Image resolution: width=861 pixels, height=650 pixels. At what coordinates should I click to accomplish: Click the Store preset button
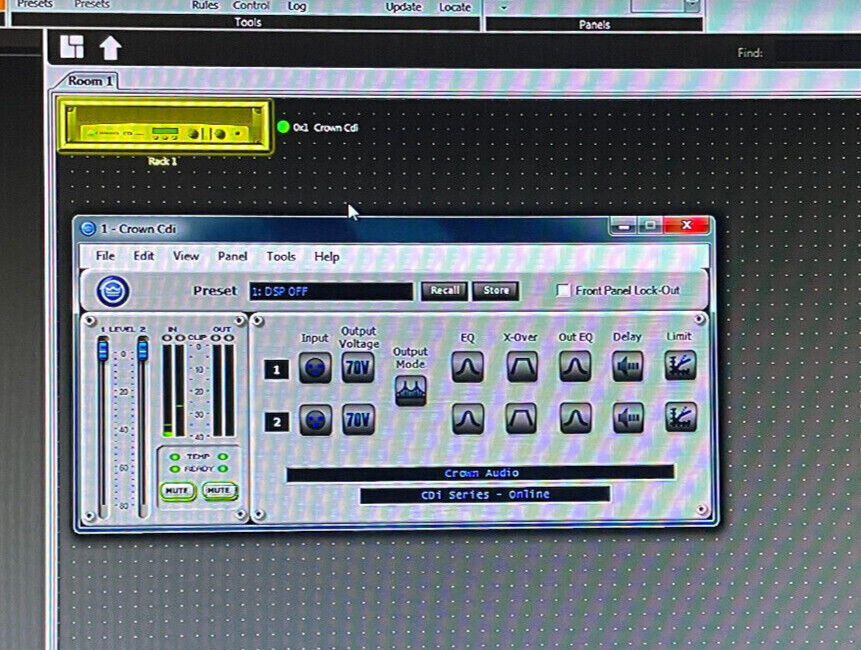point(496,290)
